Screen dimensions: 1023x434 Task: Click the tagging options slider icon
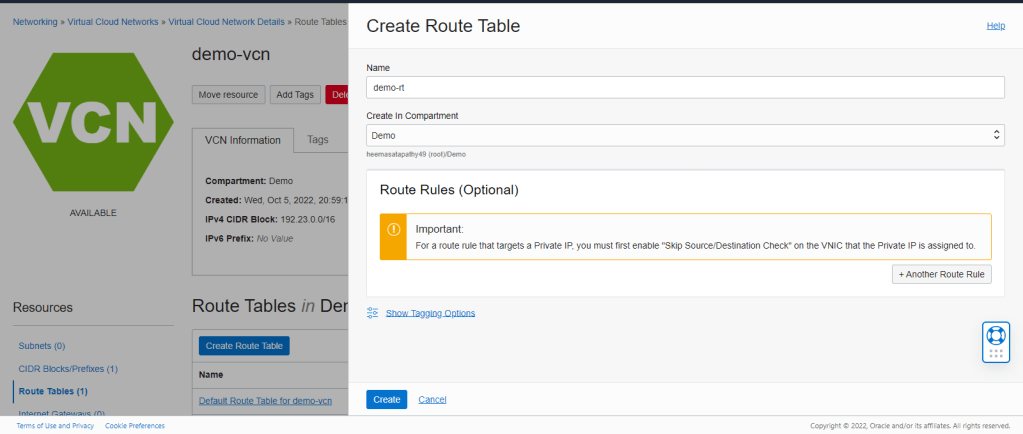(372, 313)
